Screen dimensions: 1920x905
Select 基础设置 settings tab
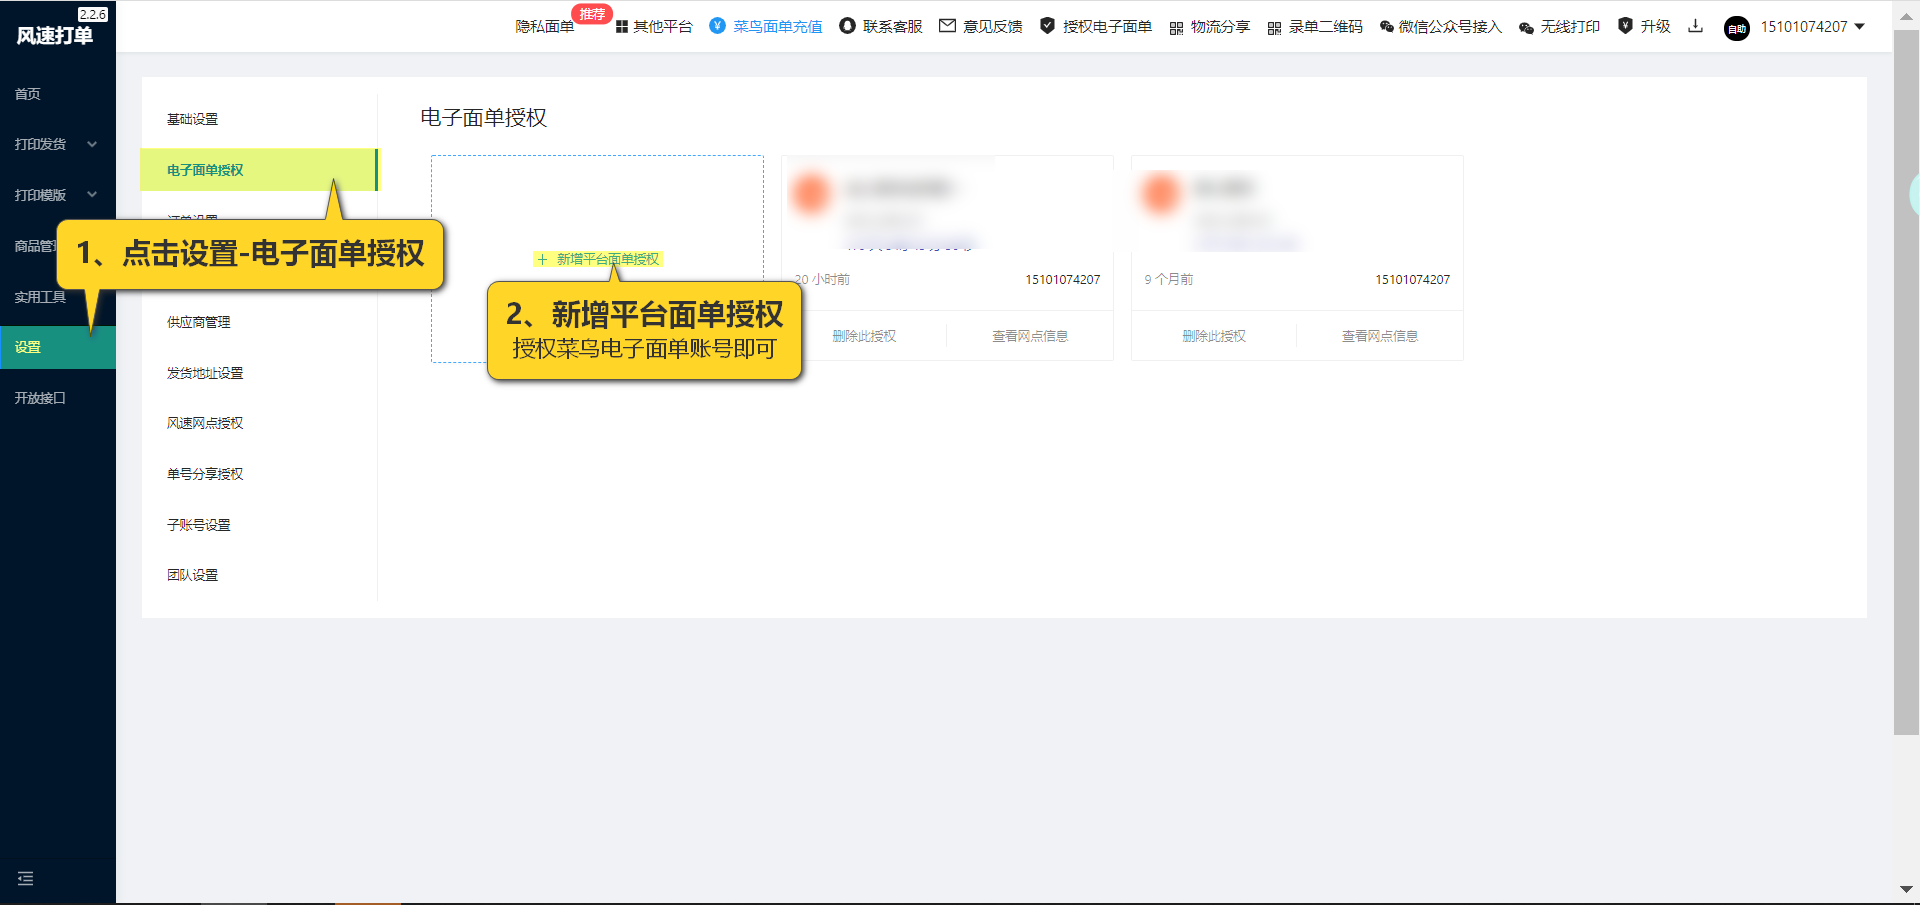192,119
